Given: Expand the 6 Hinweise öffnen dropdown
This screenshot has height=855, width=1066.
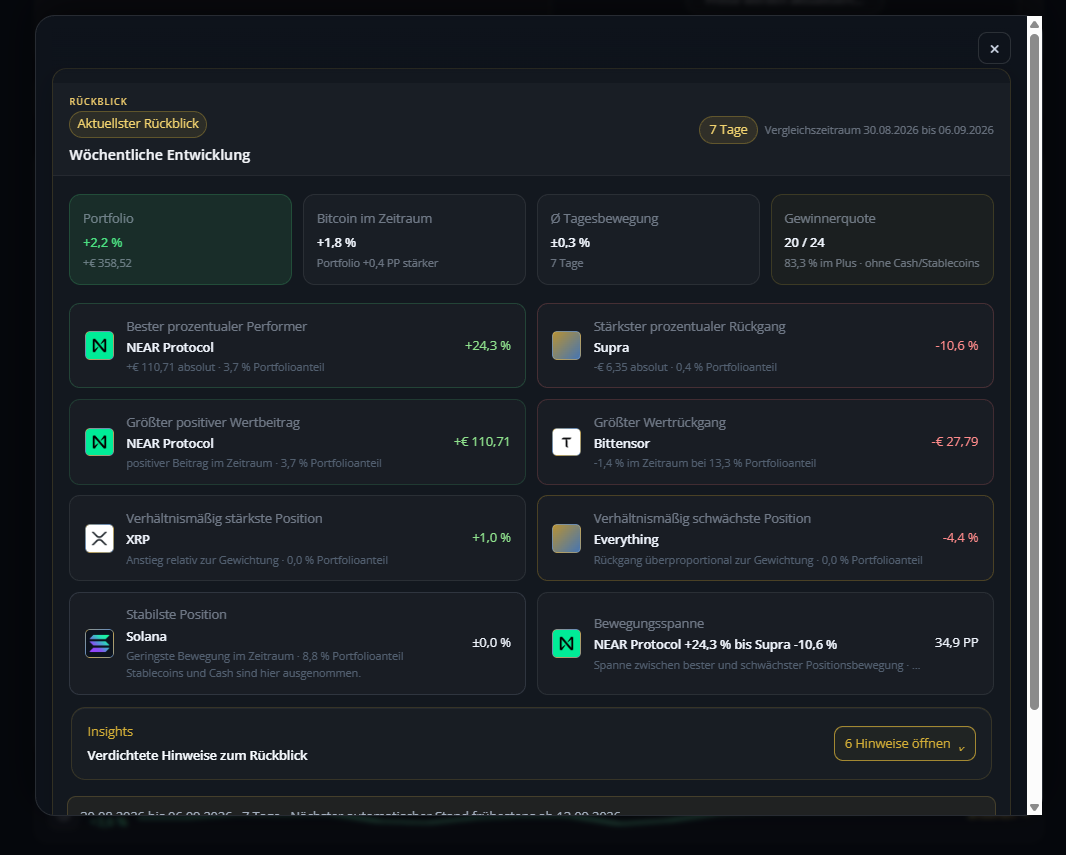Looking at the screenshot, I should [x=904, y=744].
